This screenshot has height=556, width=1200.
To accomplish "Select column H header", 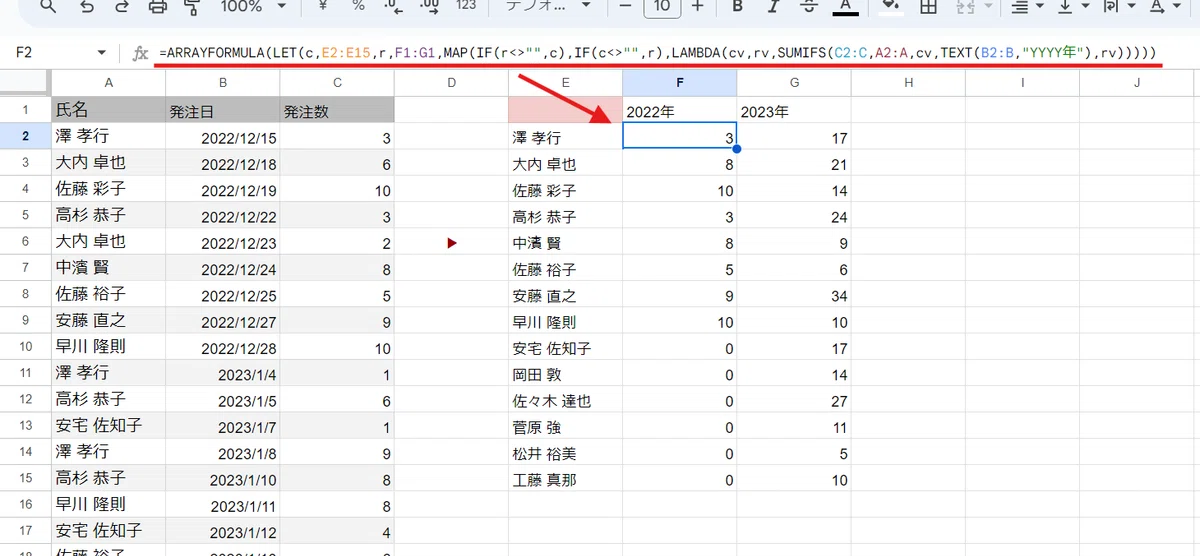I will coord(908,83).
